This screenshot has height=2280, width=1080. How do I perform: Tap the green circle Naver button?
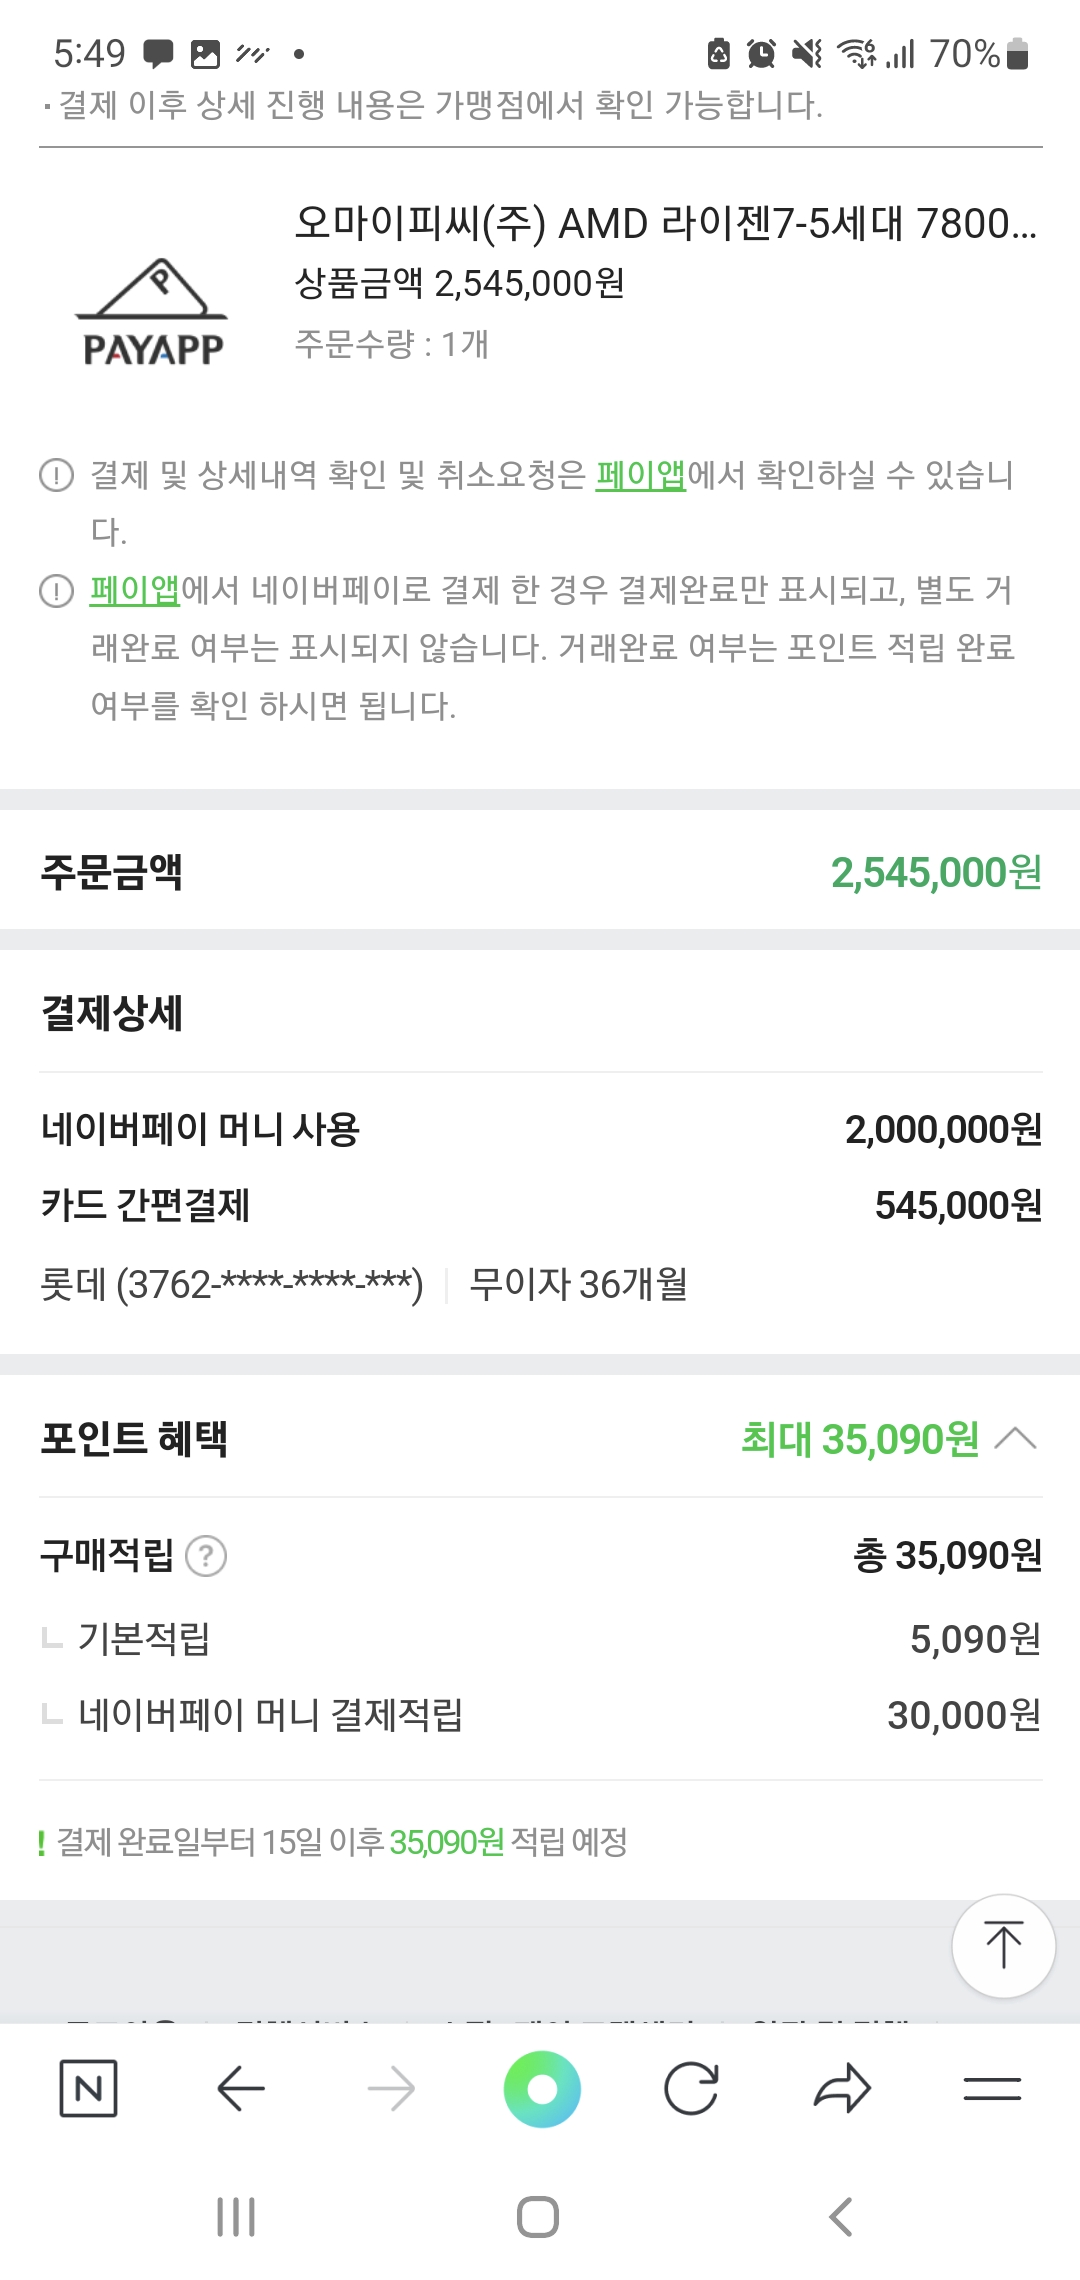tap(542, 2088)
